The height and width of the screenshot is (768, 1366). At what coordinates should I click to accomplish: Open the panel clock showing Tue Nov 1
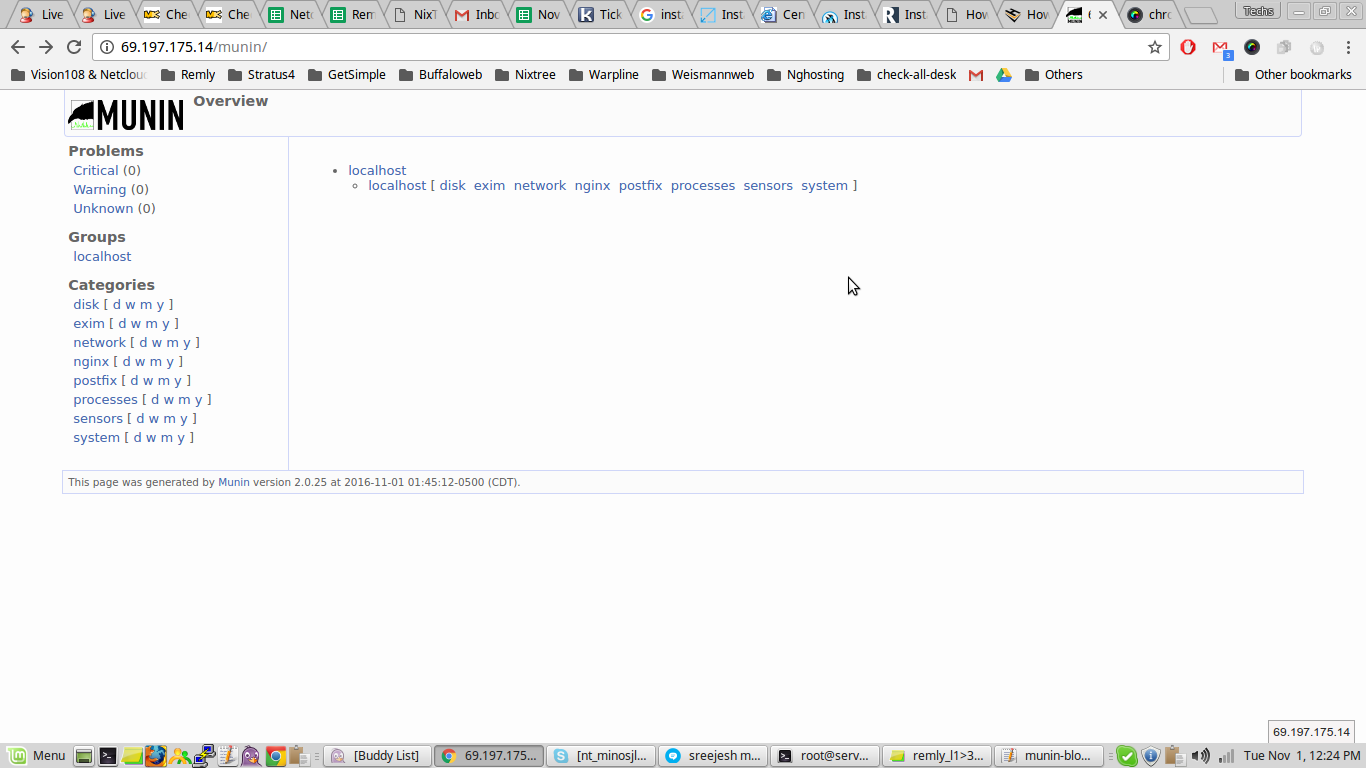pyautogui.click(x=1302, y=756)
